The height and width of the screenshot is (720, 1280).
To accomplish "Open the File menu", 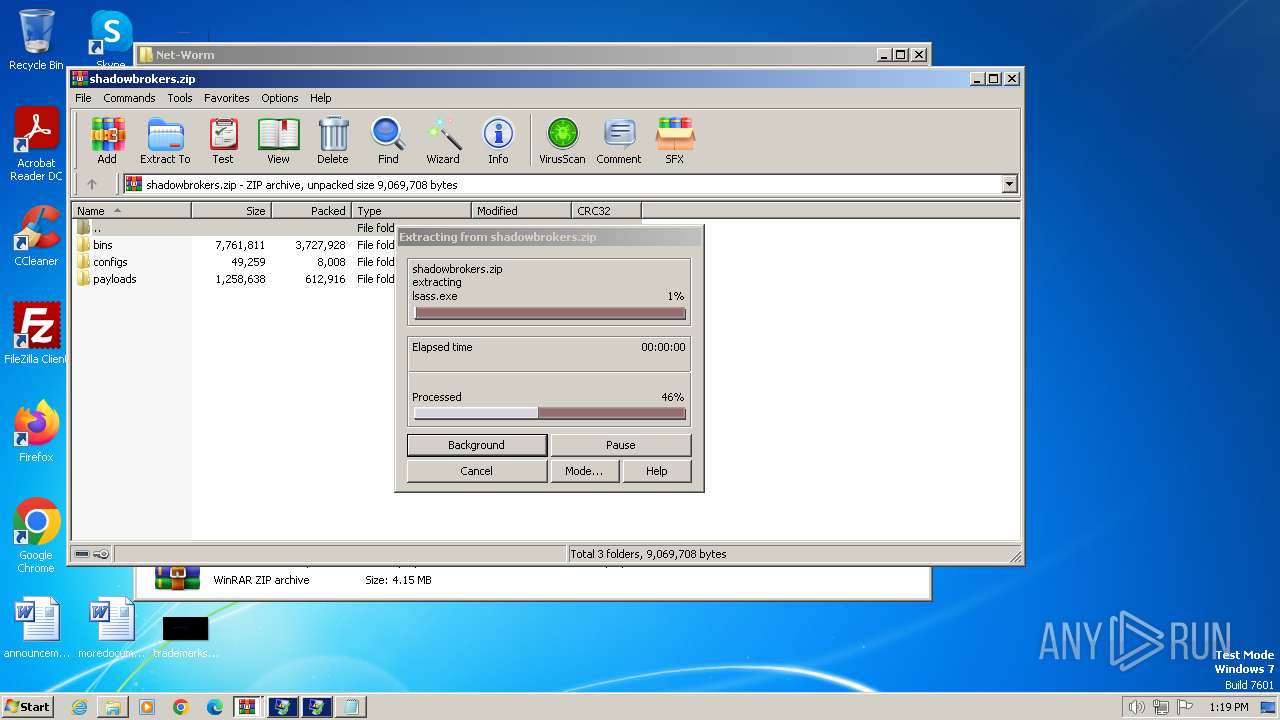I will click(x=83, y=98).
